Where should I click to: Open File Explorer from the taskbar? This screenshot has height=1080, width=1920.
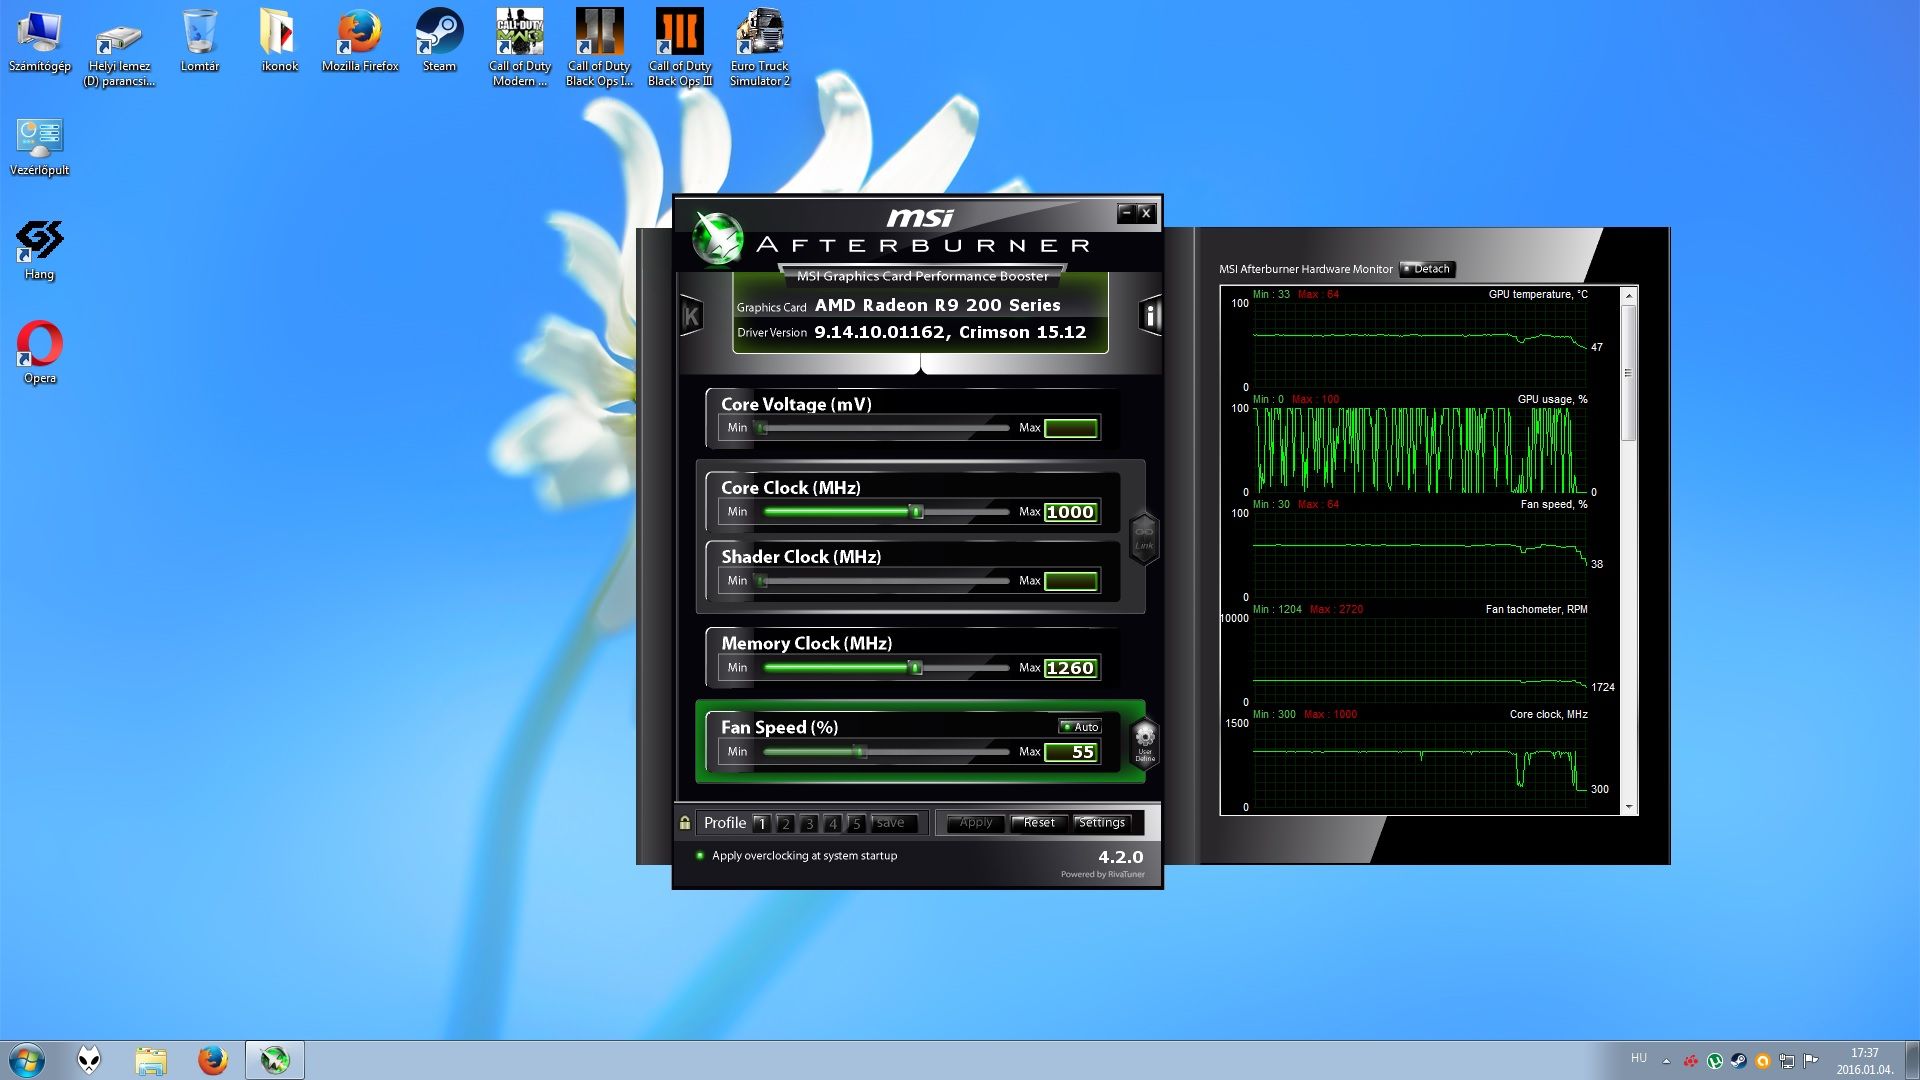151,1060
